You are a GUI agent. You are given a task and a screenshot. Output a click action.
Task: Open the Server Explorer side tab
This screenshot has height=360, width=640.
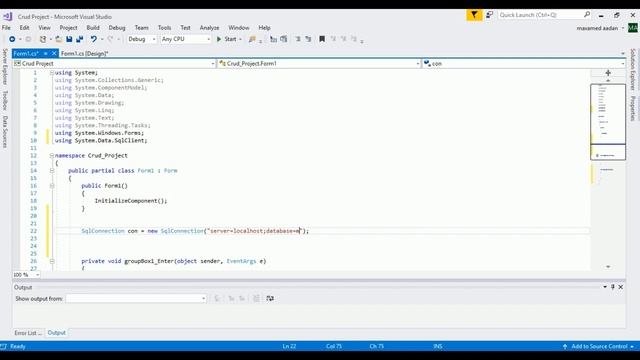5,67
